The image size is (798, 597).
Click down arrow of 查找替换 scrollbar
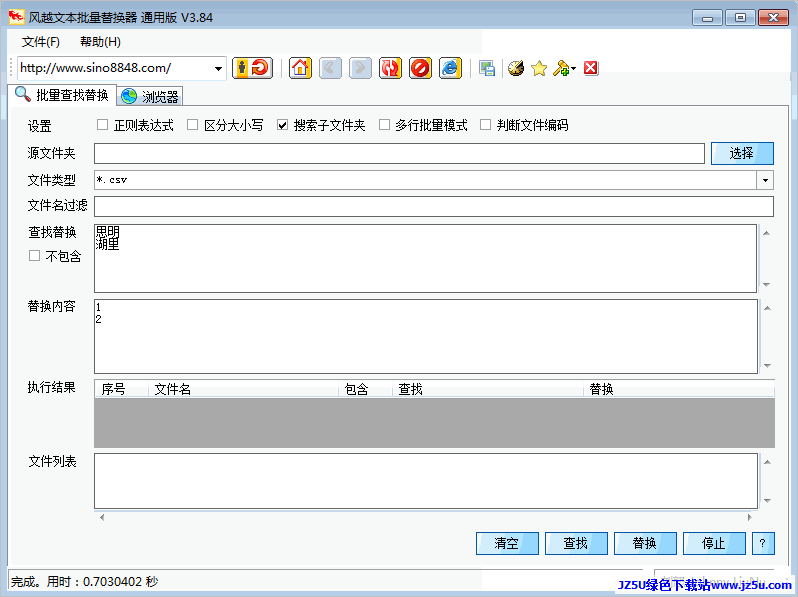click(x=766, y=285)
